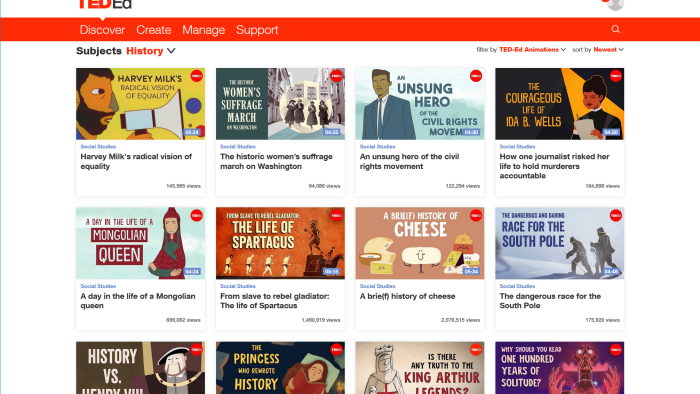This screenshot has width=700, height=394.
Task: Click Social Studies tag under Harvey Milk lesson
Action: coord(98,146)
